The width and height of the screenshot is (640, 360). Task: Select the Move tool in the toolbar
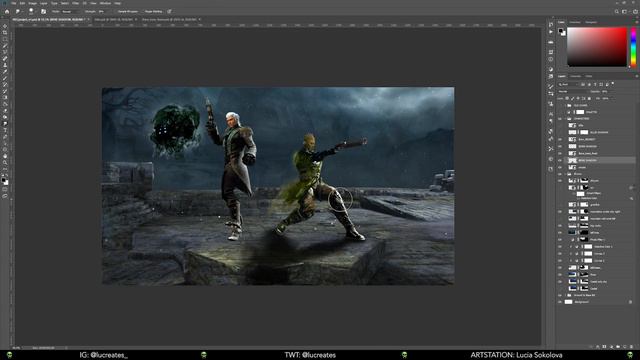point(5,26)
